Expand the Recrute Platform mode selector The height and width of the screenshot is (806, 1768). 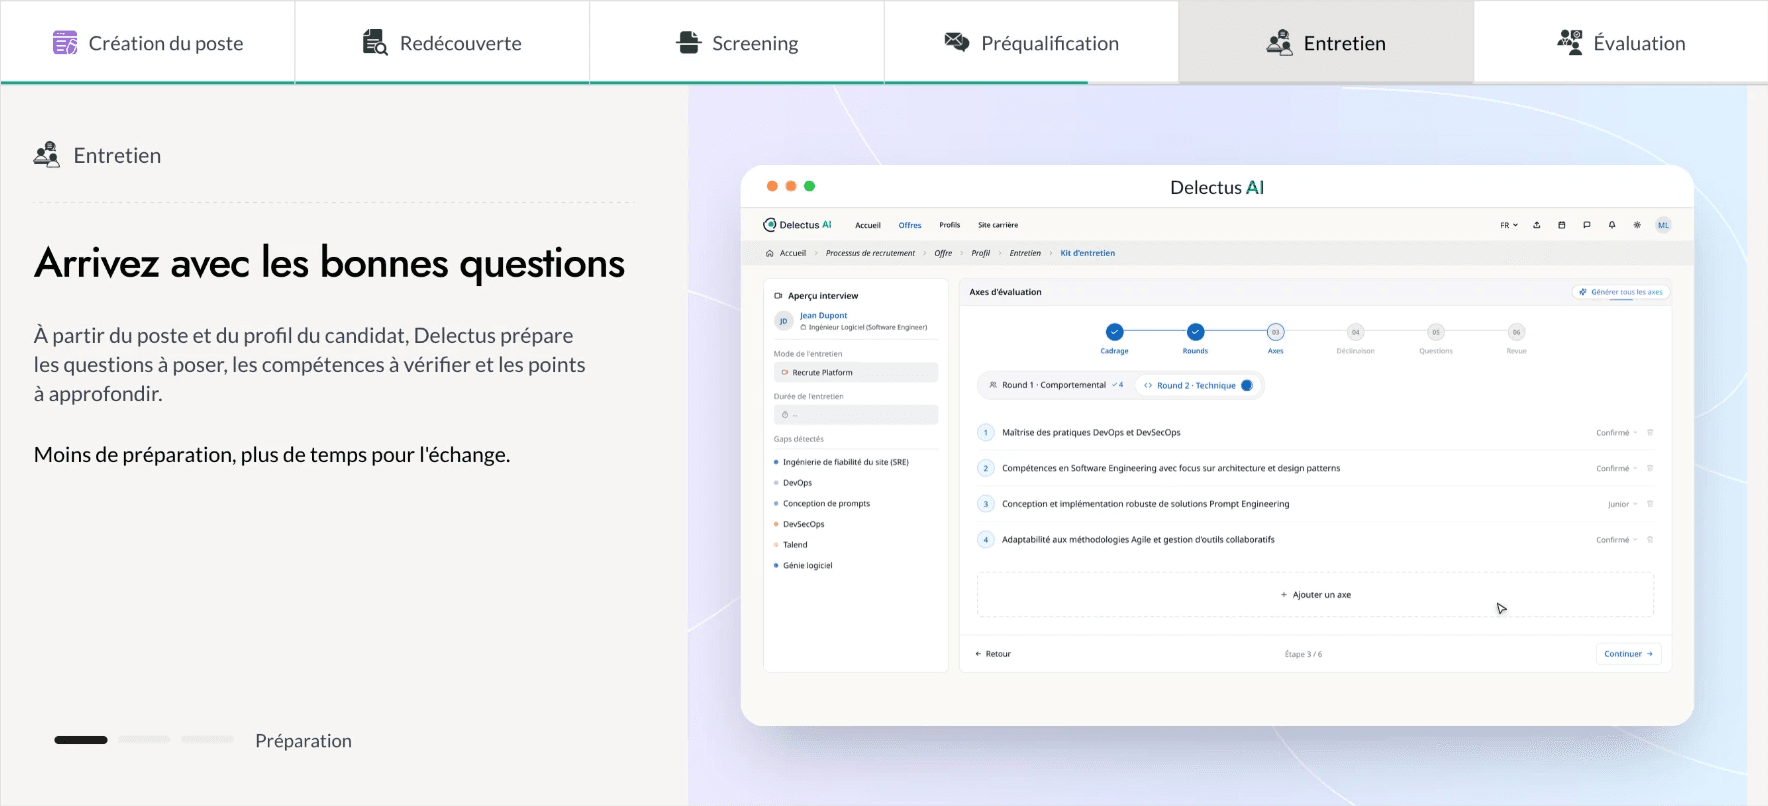click(x=856, y=372)
